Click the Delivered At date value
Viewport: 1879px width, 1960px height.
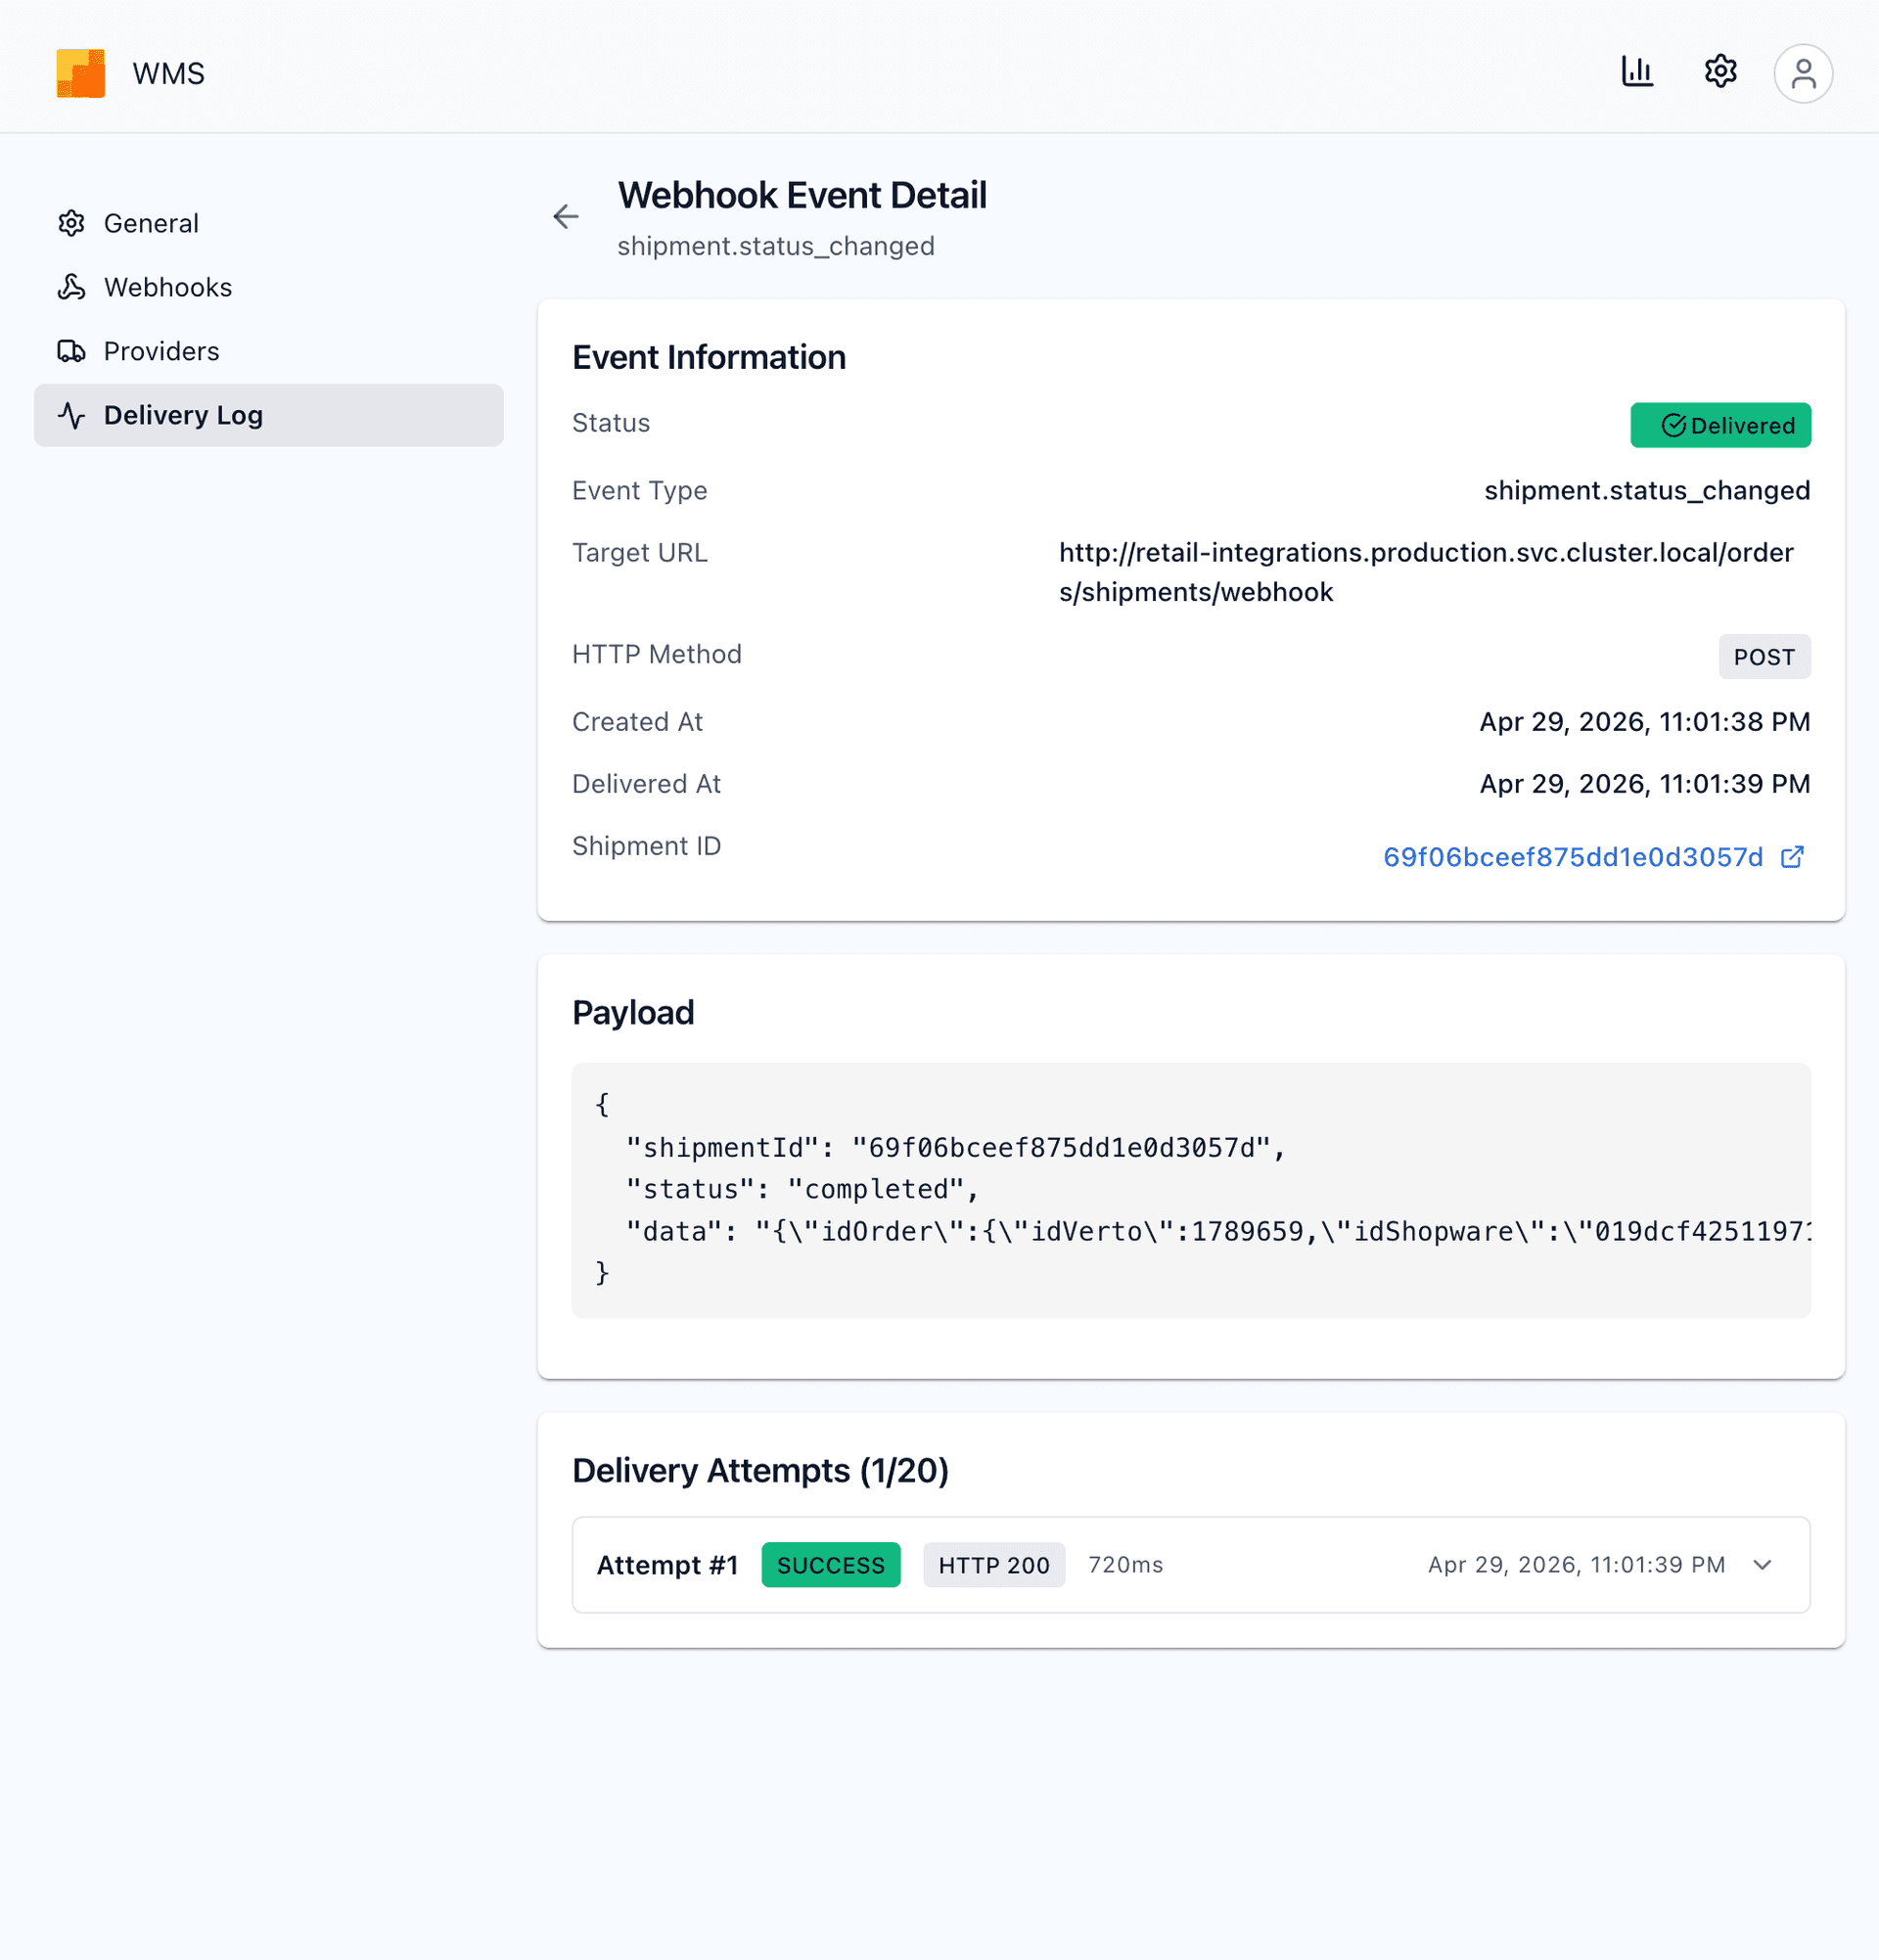click(1644, 784)
